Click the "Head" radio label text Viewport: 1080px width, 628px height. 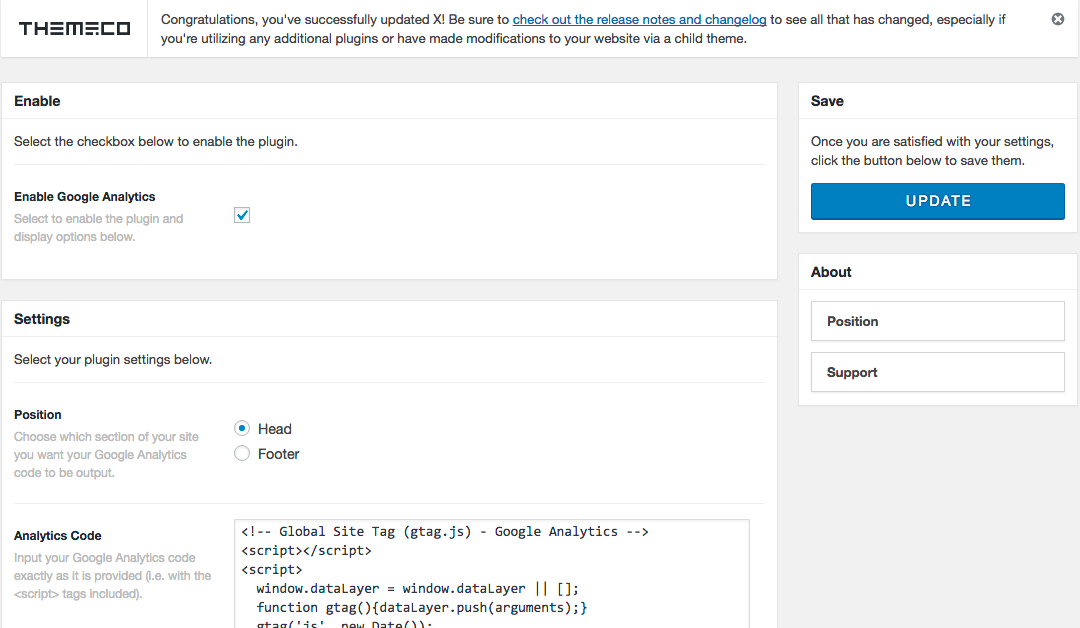coord(275,429)
